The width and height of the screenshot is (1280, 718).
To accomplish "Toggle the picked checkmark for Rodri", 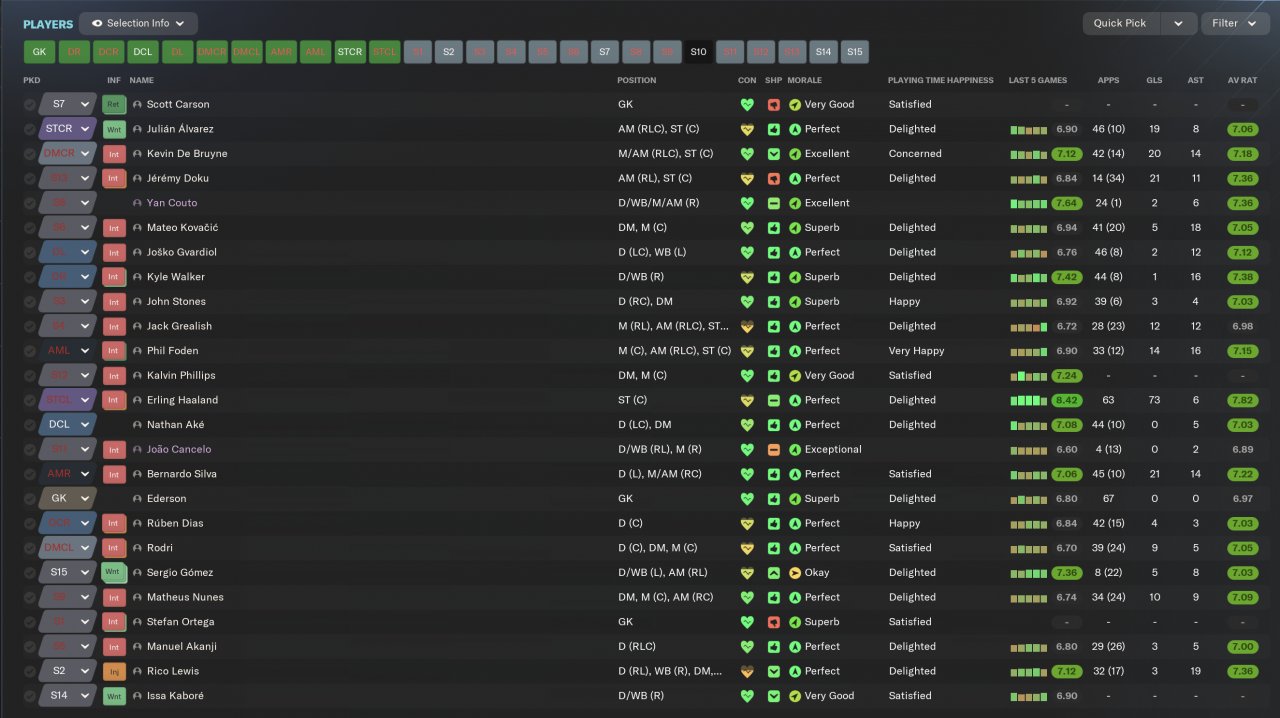I will click(30, 548).
